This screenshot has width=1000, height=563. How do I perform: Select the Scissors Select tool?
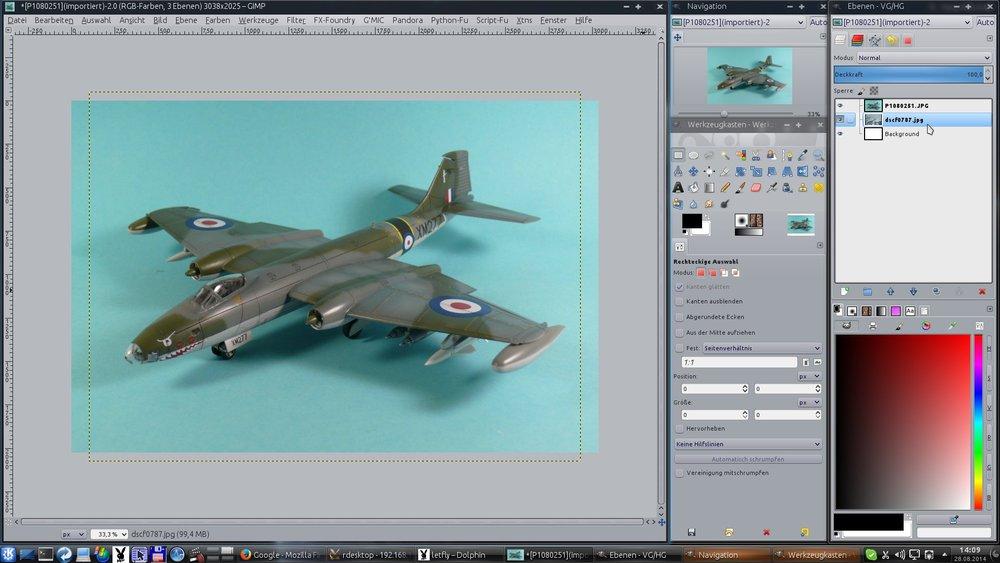pyautogui.click(x=756, y=155)
